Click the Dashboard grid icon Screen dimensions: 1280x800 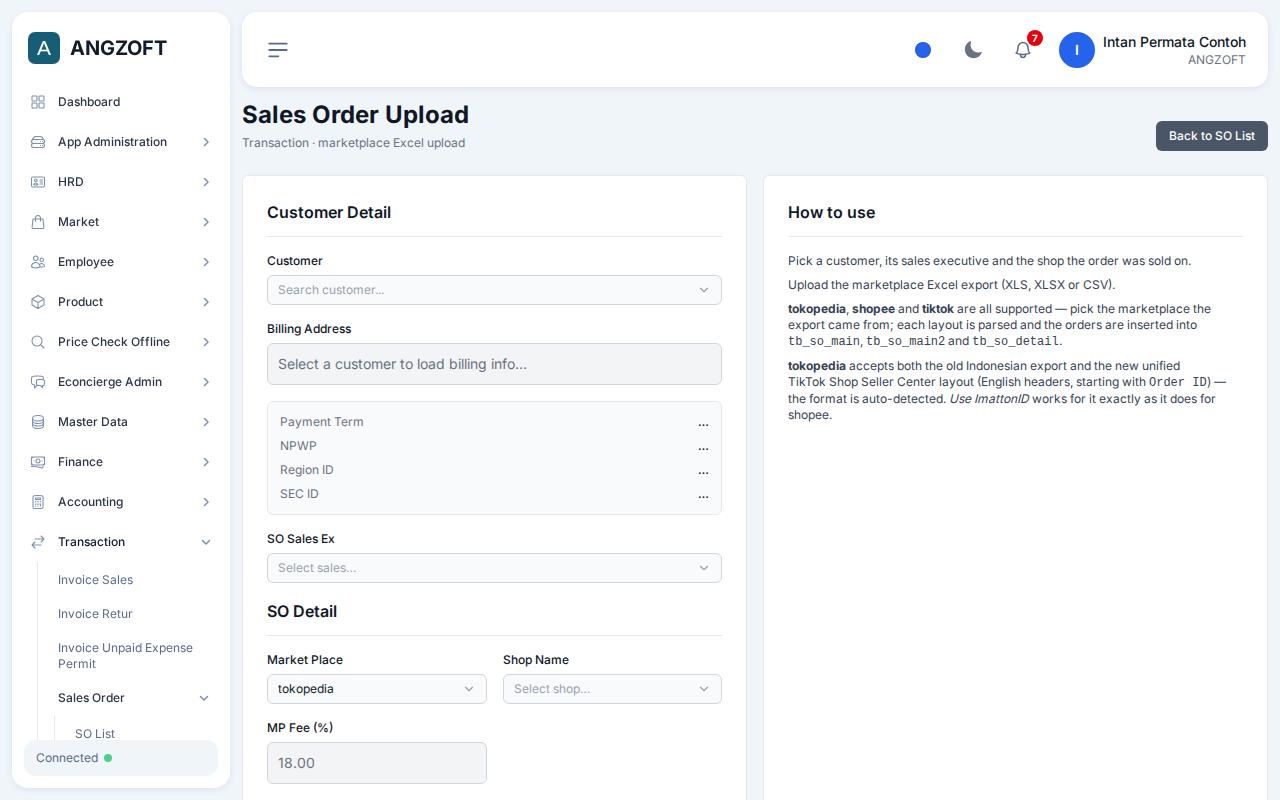[38, 102]
